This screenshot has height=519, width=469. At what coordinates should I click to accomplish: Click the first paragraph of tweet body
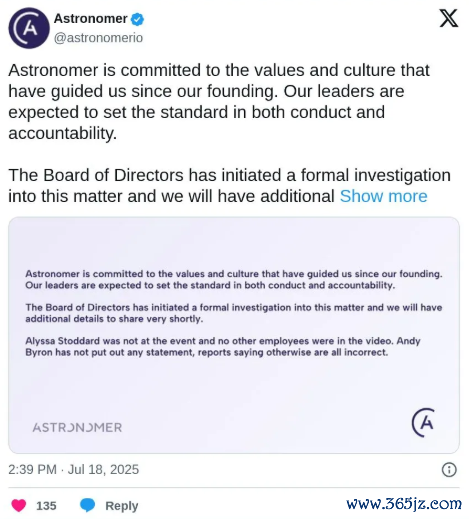pyautogui.click(x=219, y=102)
